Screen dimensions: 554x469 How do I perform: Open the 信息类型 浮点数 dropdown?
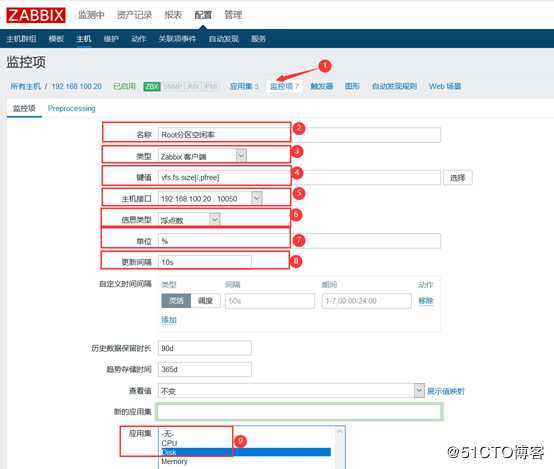(x=189, y=220)
